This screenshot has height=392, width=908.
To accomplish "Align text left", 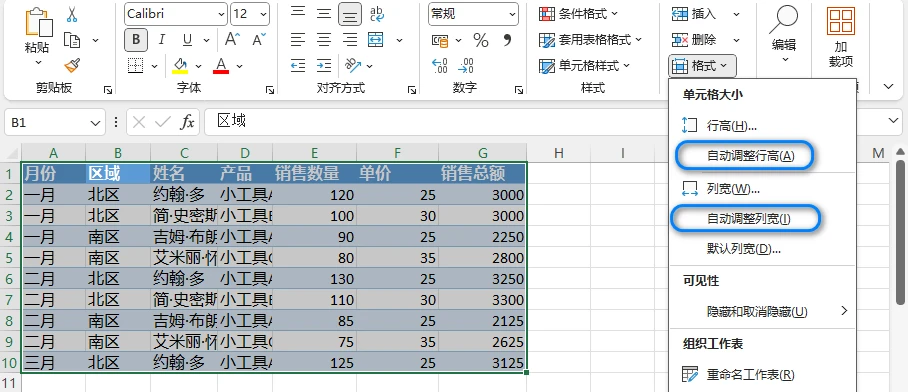I will [x=298, y=39].
